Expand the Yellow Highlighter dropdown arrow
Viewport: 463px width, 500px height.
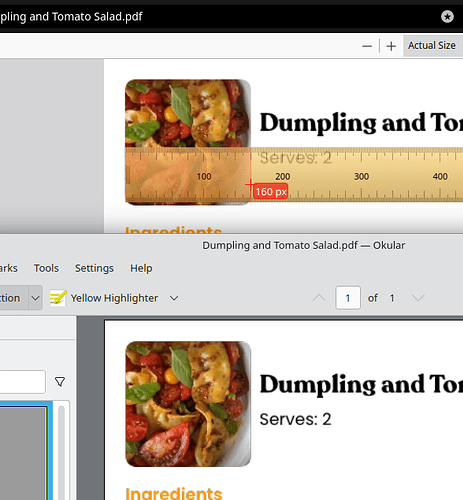click(x=174, y=298)
